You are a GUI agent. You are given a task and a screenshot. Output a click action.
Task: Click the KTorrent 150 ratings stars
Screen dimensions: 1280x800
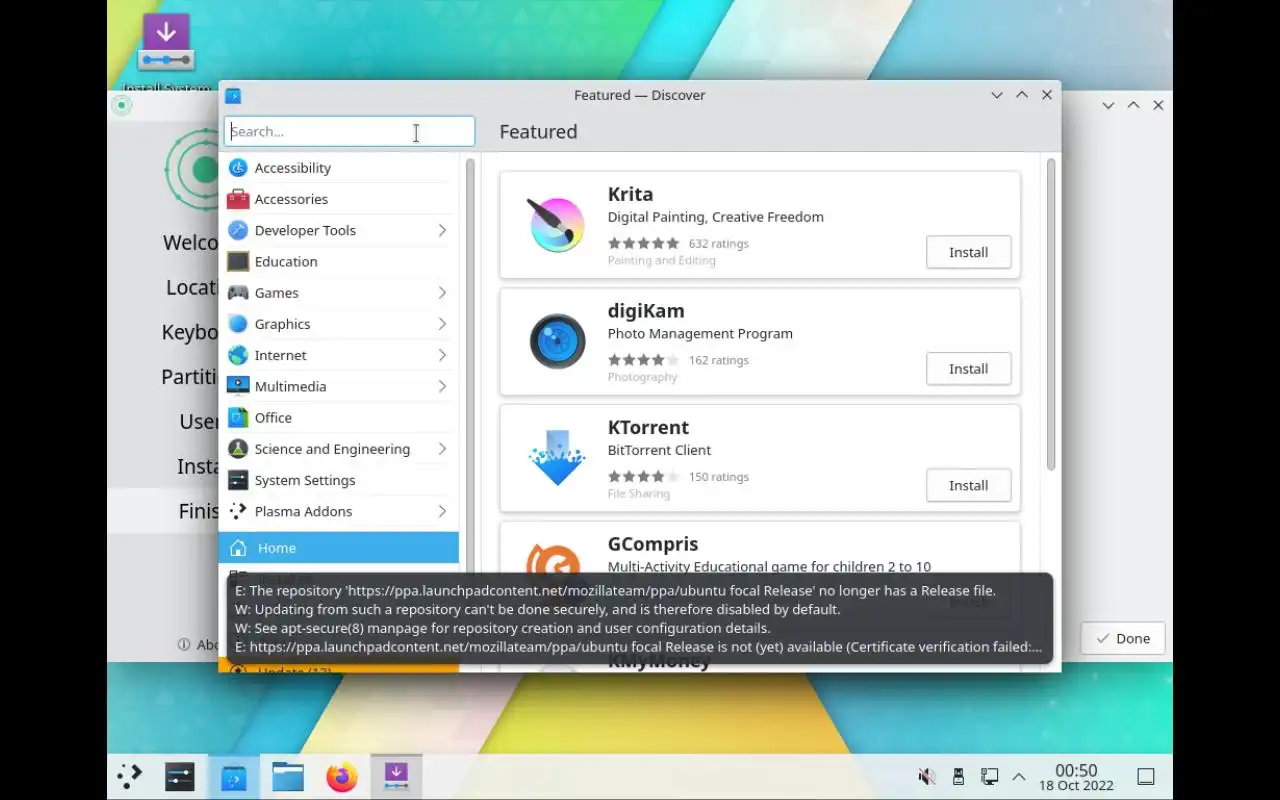643,477
